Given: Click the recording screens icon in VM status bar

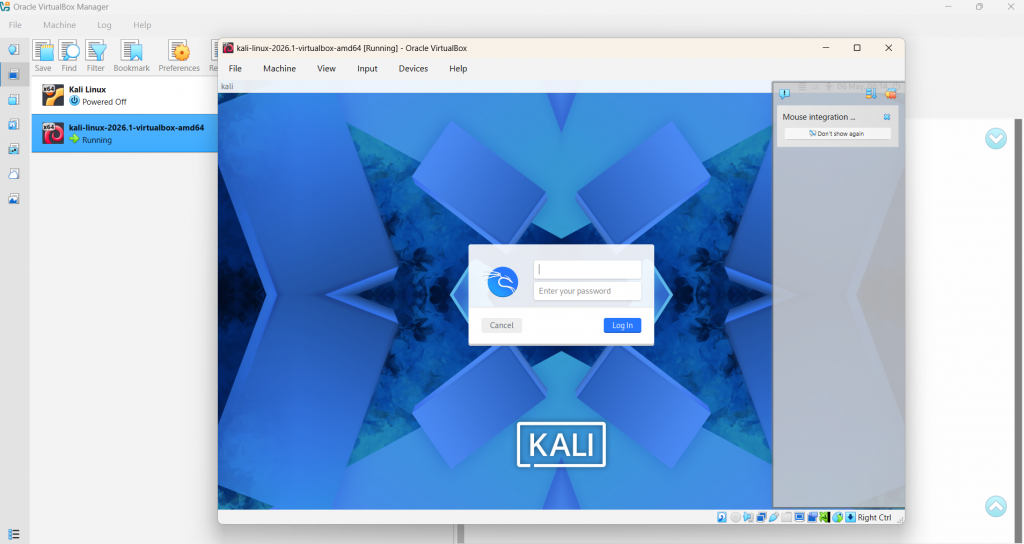Looking at the screenshot, I should pyautogui.click(x=812, y=517).
